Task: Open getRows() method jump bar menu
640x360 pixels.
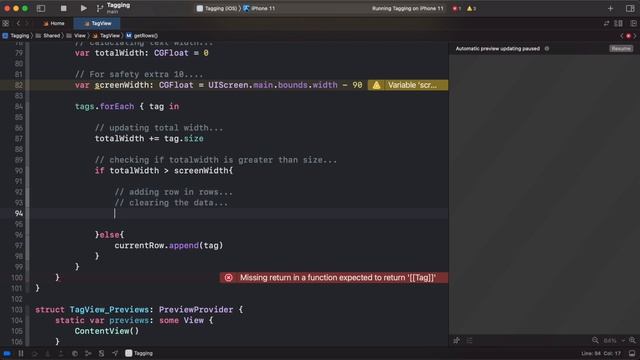Action: [142, 36]
